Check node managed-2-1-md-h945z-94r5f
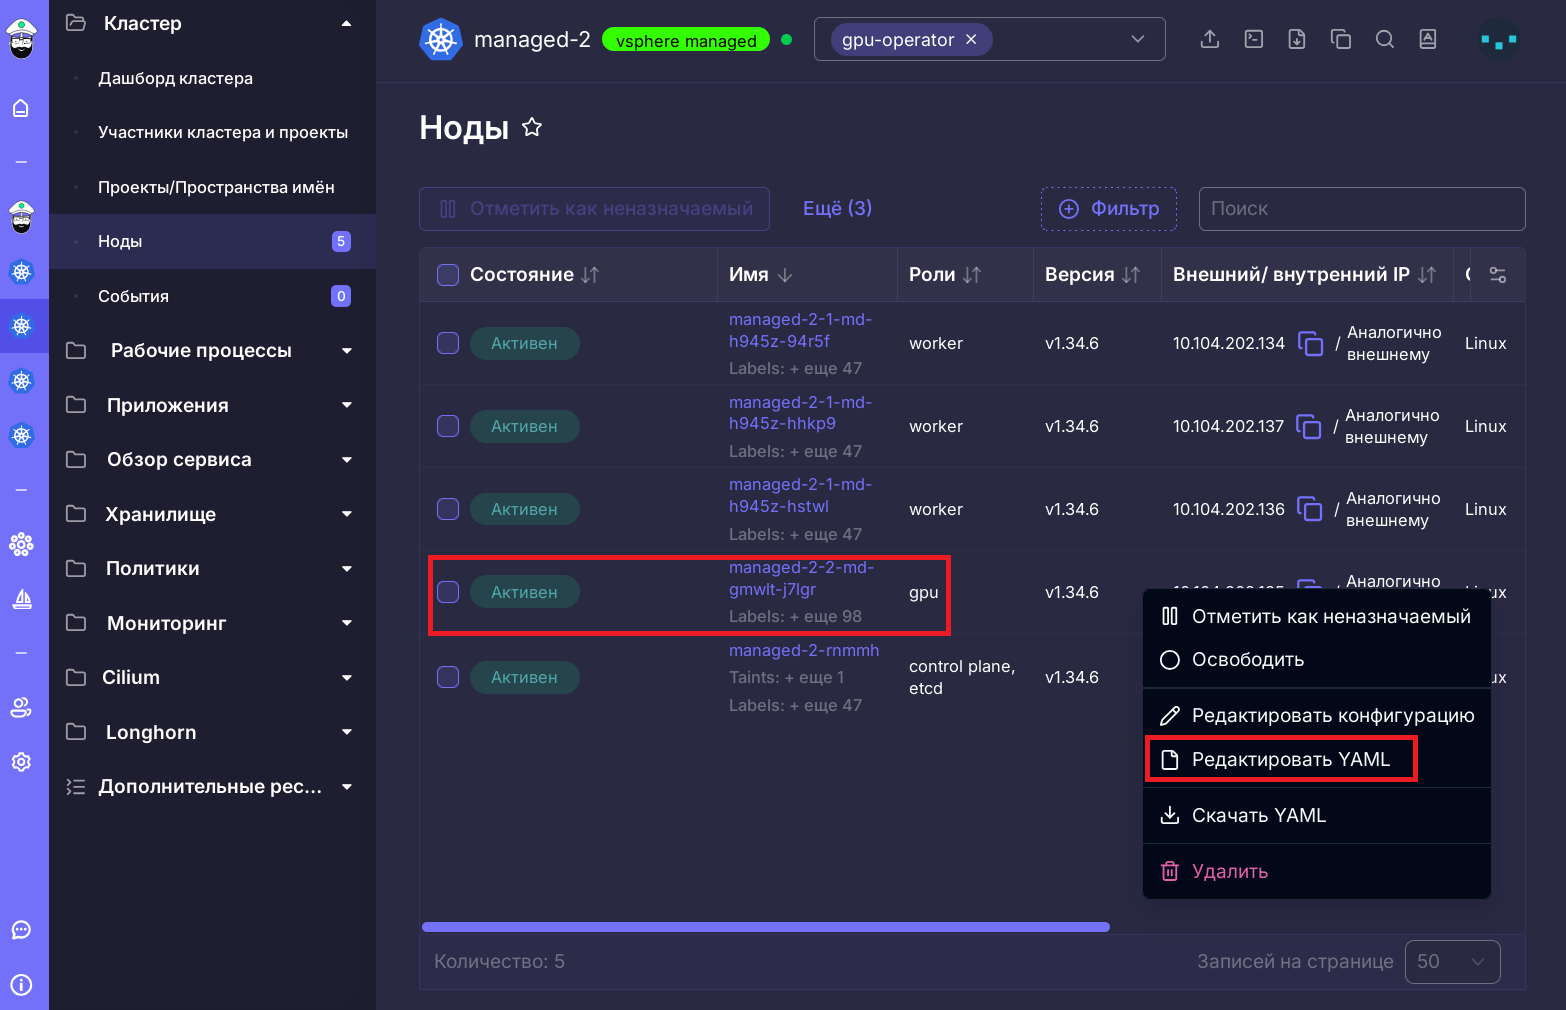The image size is (1566, 1010). point(448,343)
